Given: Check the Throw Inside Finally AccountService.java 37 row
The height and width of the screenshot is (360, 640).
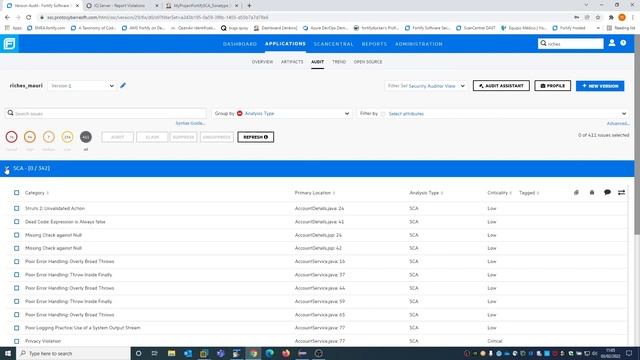Looking at the screenshot, I should pos(16,275).
